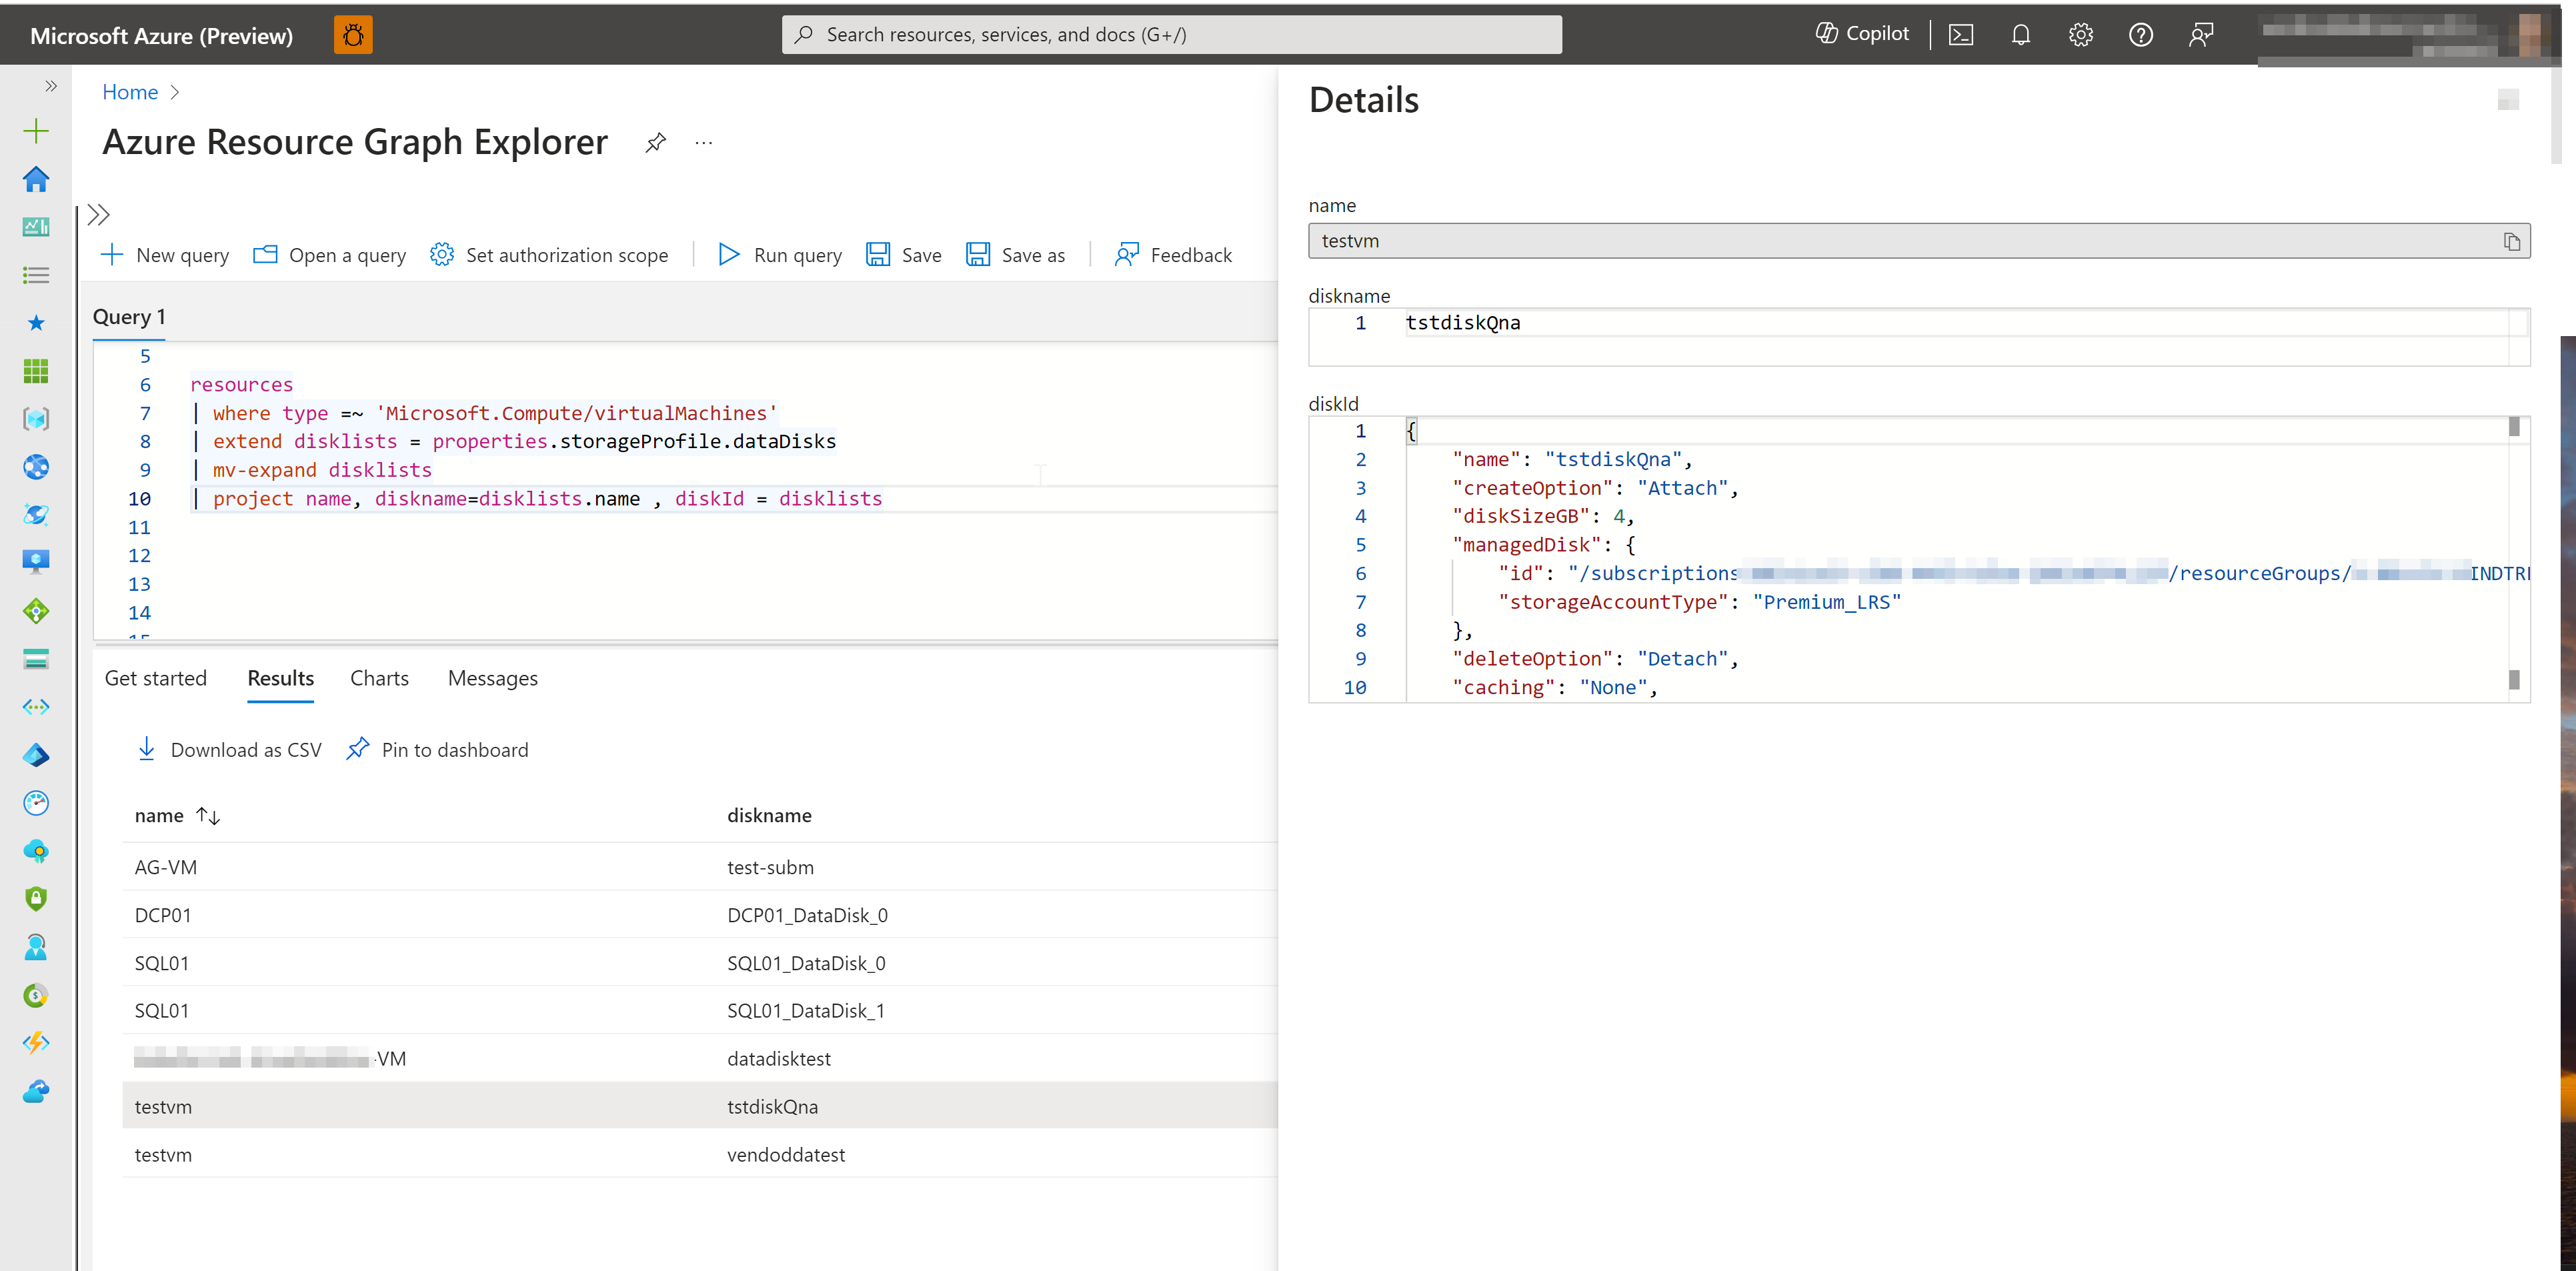
Task: Click Run query
Action: (780, 255)
